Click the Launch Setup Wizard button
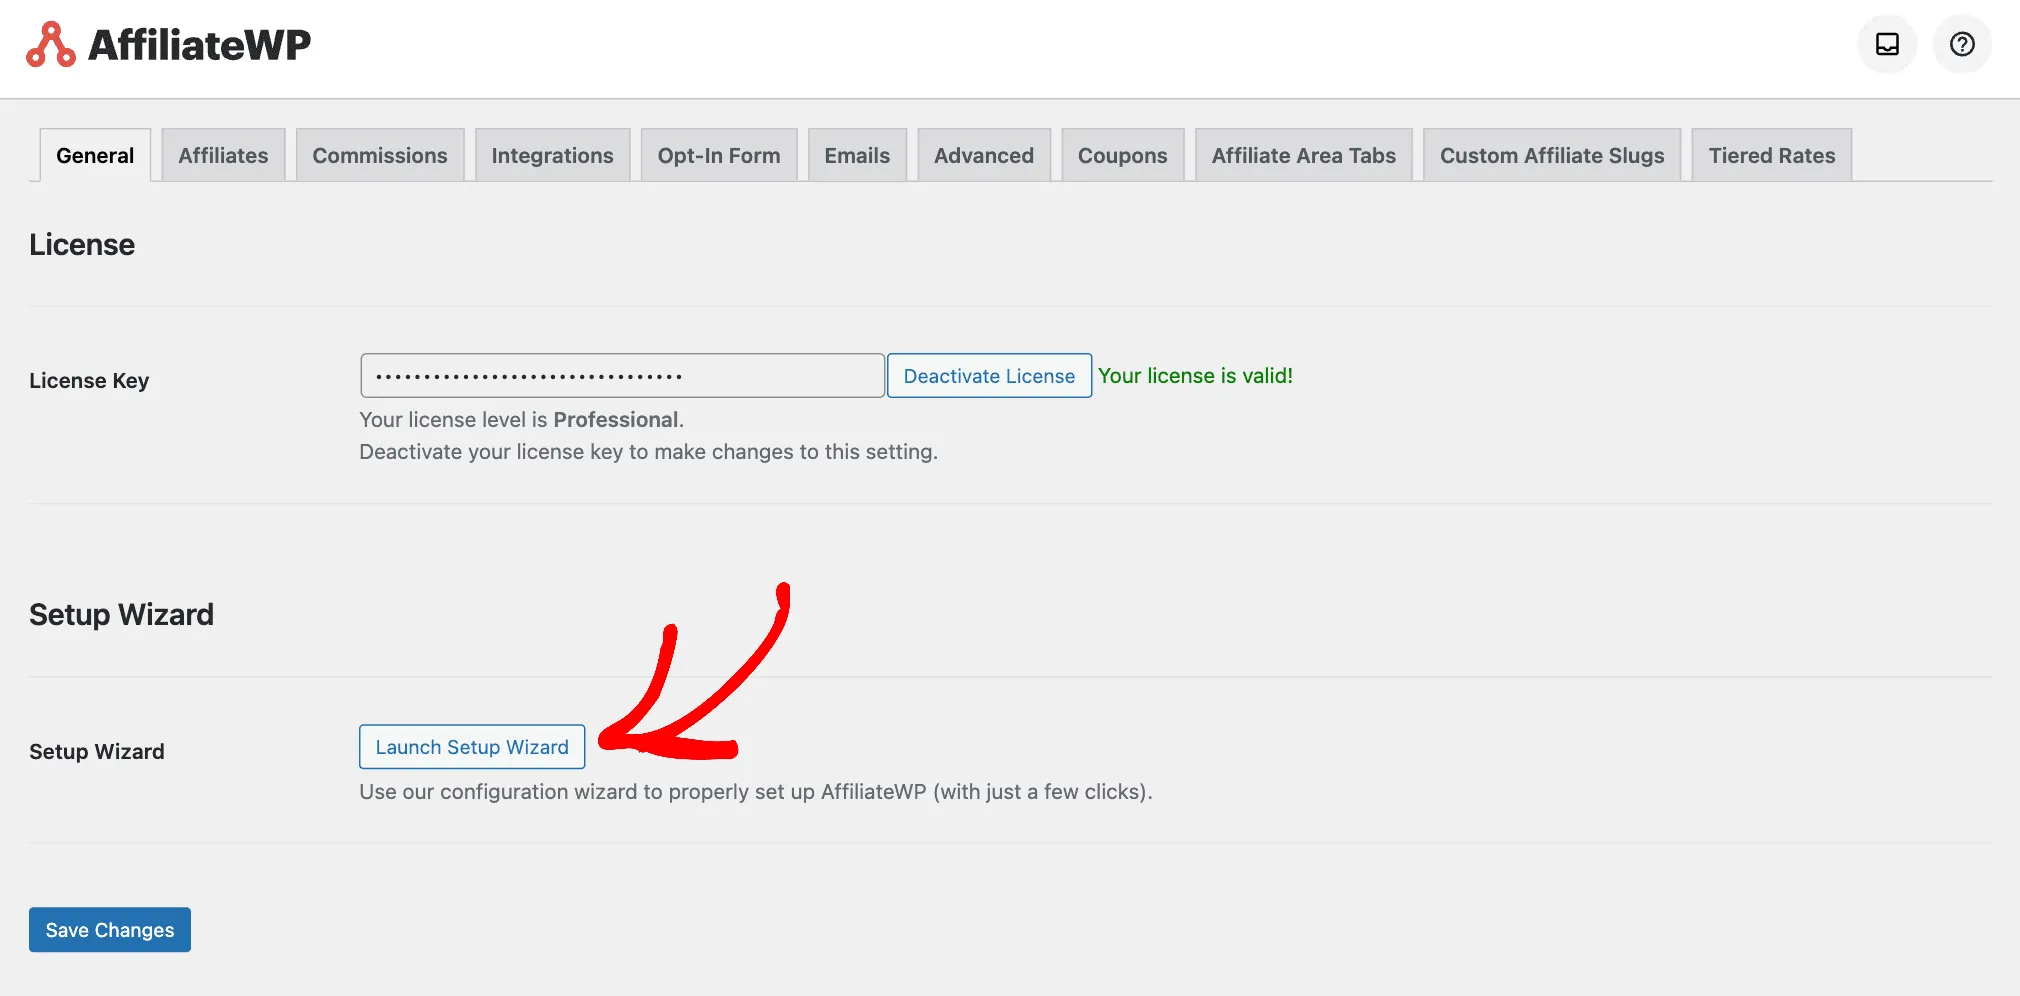 click(x=472, y=747)
